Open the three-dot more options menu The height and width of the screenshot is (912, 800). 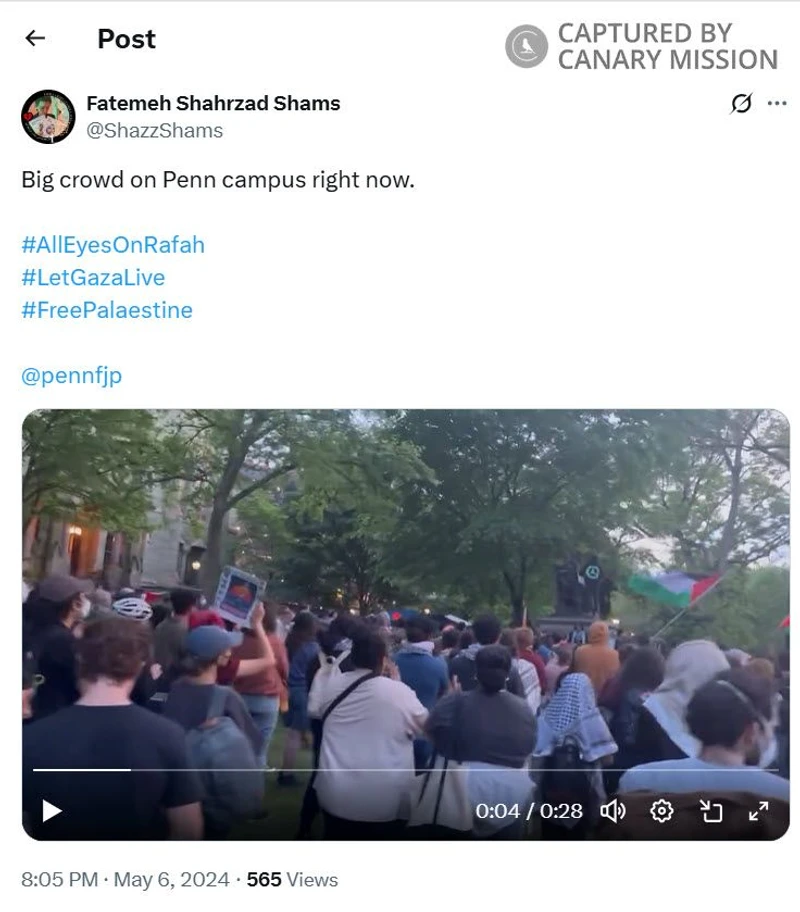[x=777, y=104]
